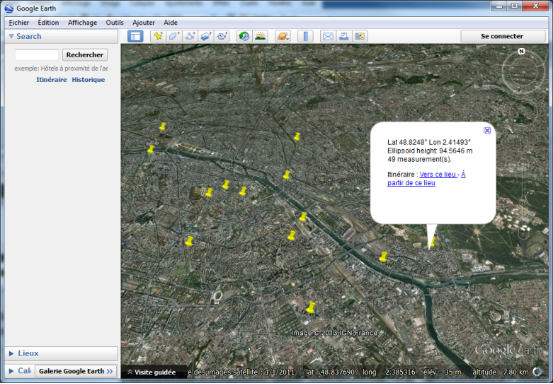Open the Galerie Google Earth
This screenshot has width=553, height=384.
(76, 371)
